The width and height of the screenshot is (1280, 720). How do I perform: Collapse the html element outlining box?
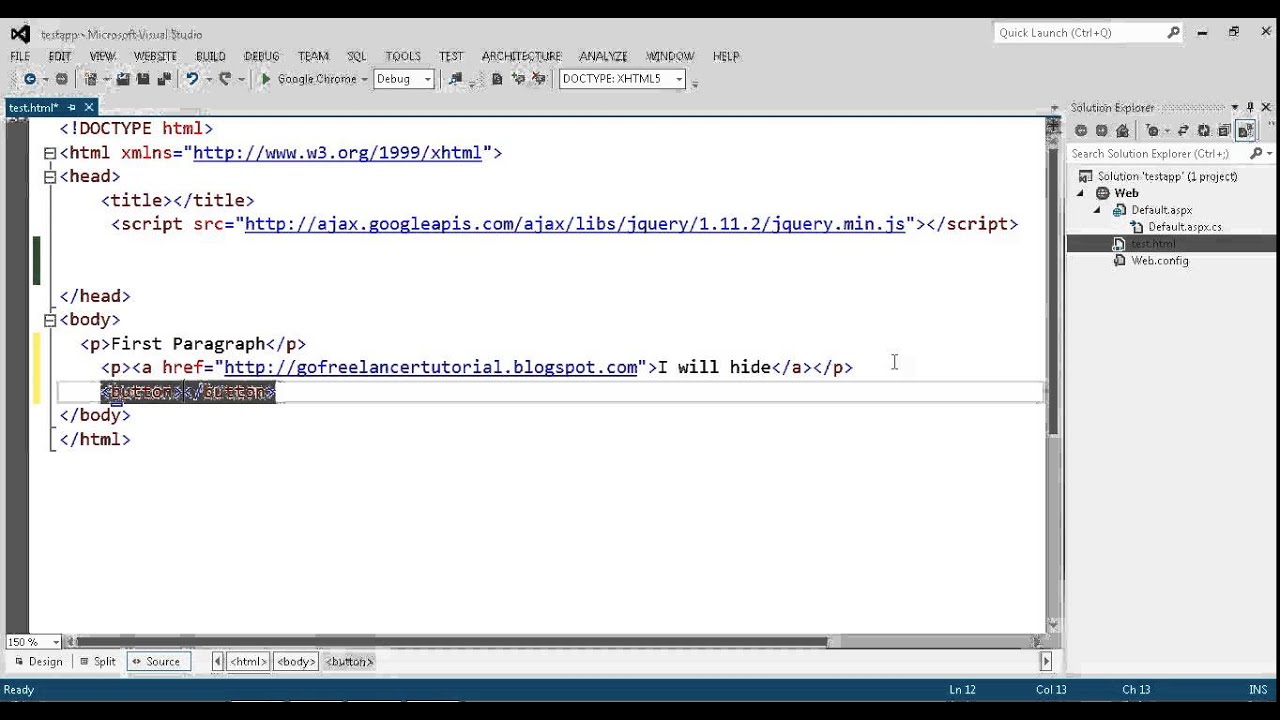pos(49,153)
